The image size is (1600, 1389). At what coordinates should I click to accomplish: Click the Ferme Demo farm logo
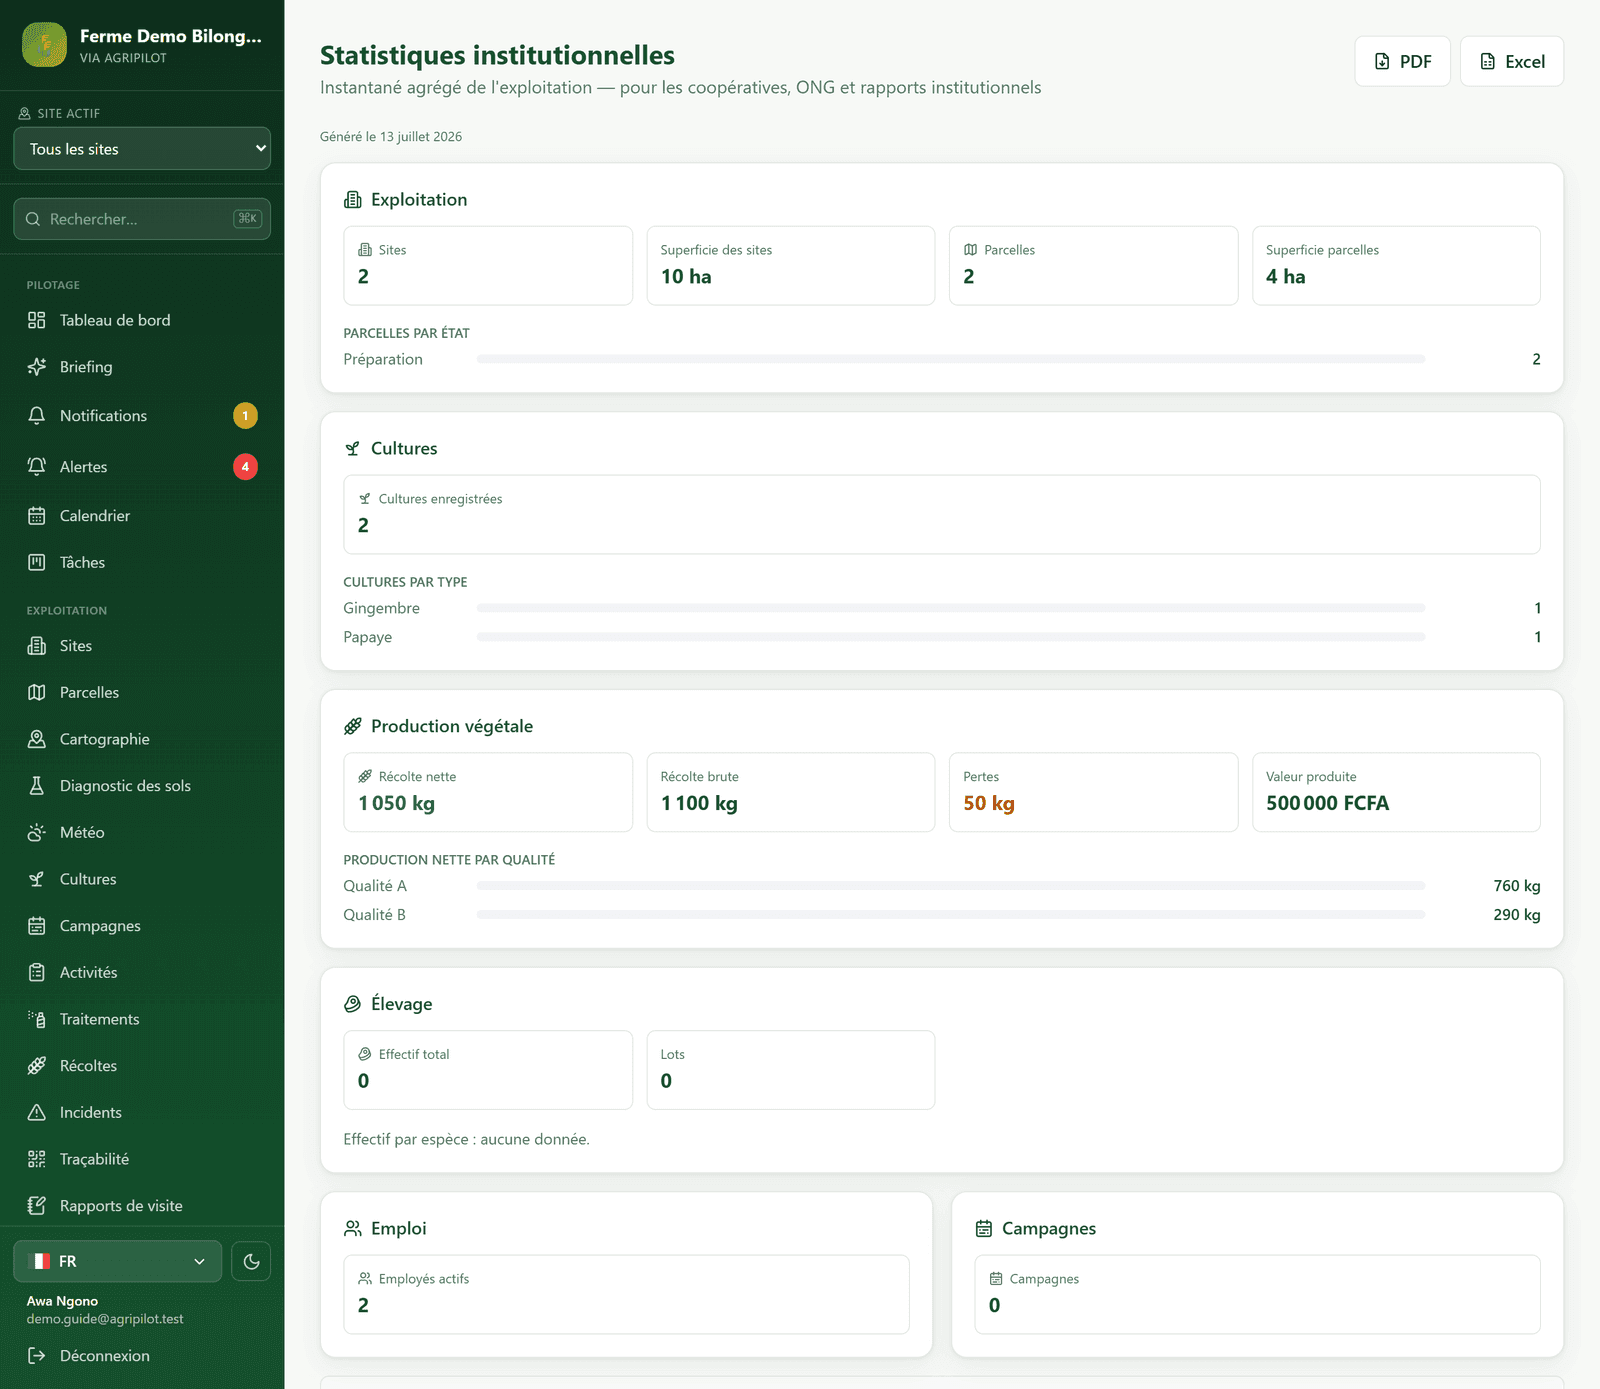[x=44, y=45]
